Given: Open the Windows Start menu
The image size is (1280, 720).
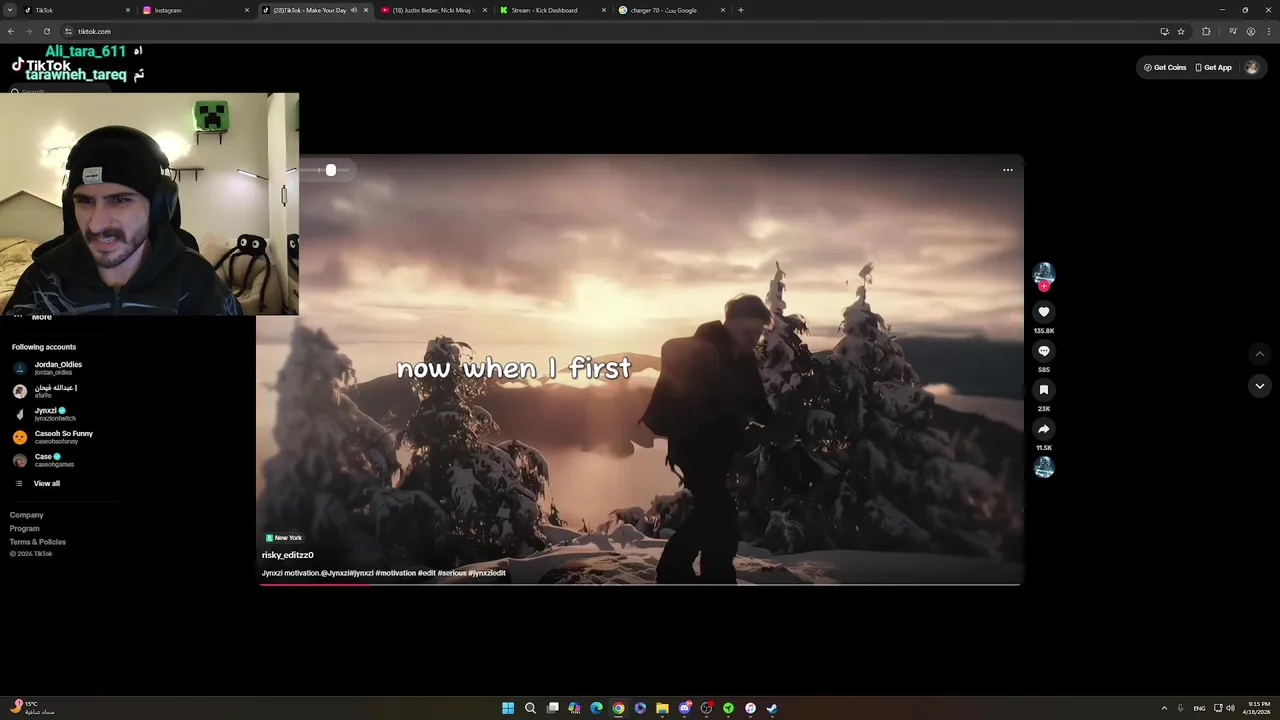Looking at the screenshot, I should 508,708.
